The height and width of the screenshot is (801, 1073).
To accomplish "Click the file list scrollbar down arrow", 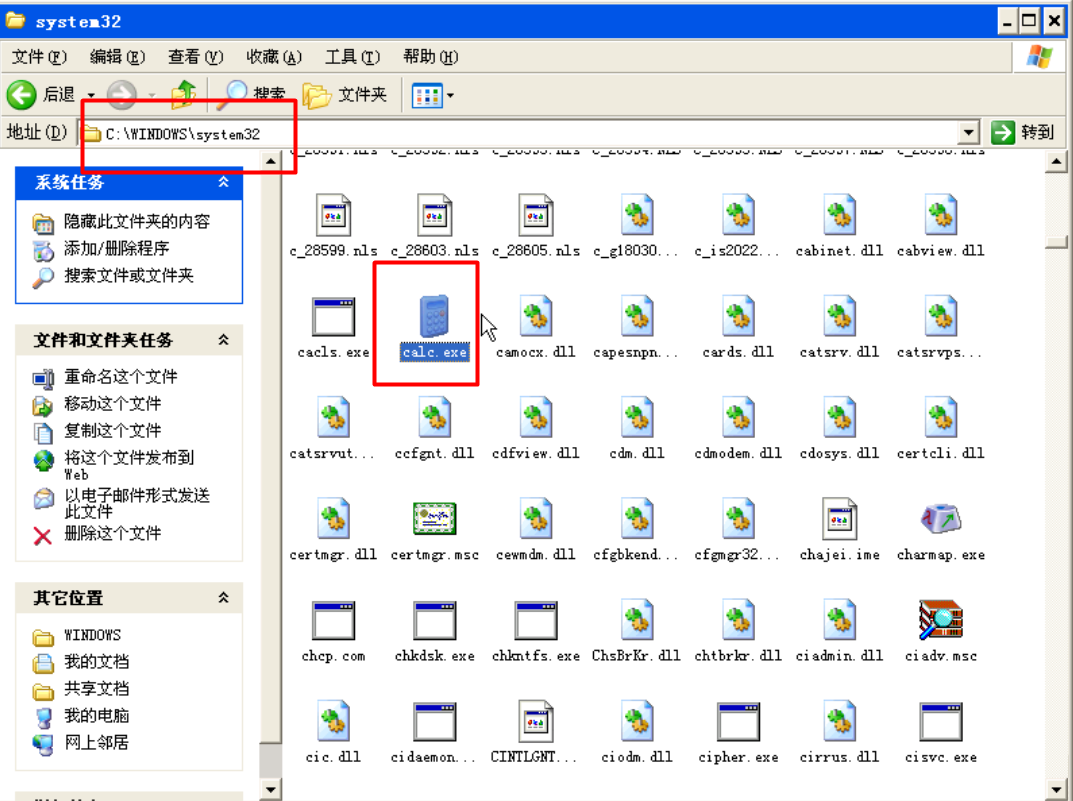I will pyautogui.click(x=1057, y=790).
